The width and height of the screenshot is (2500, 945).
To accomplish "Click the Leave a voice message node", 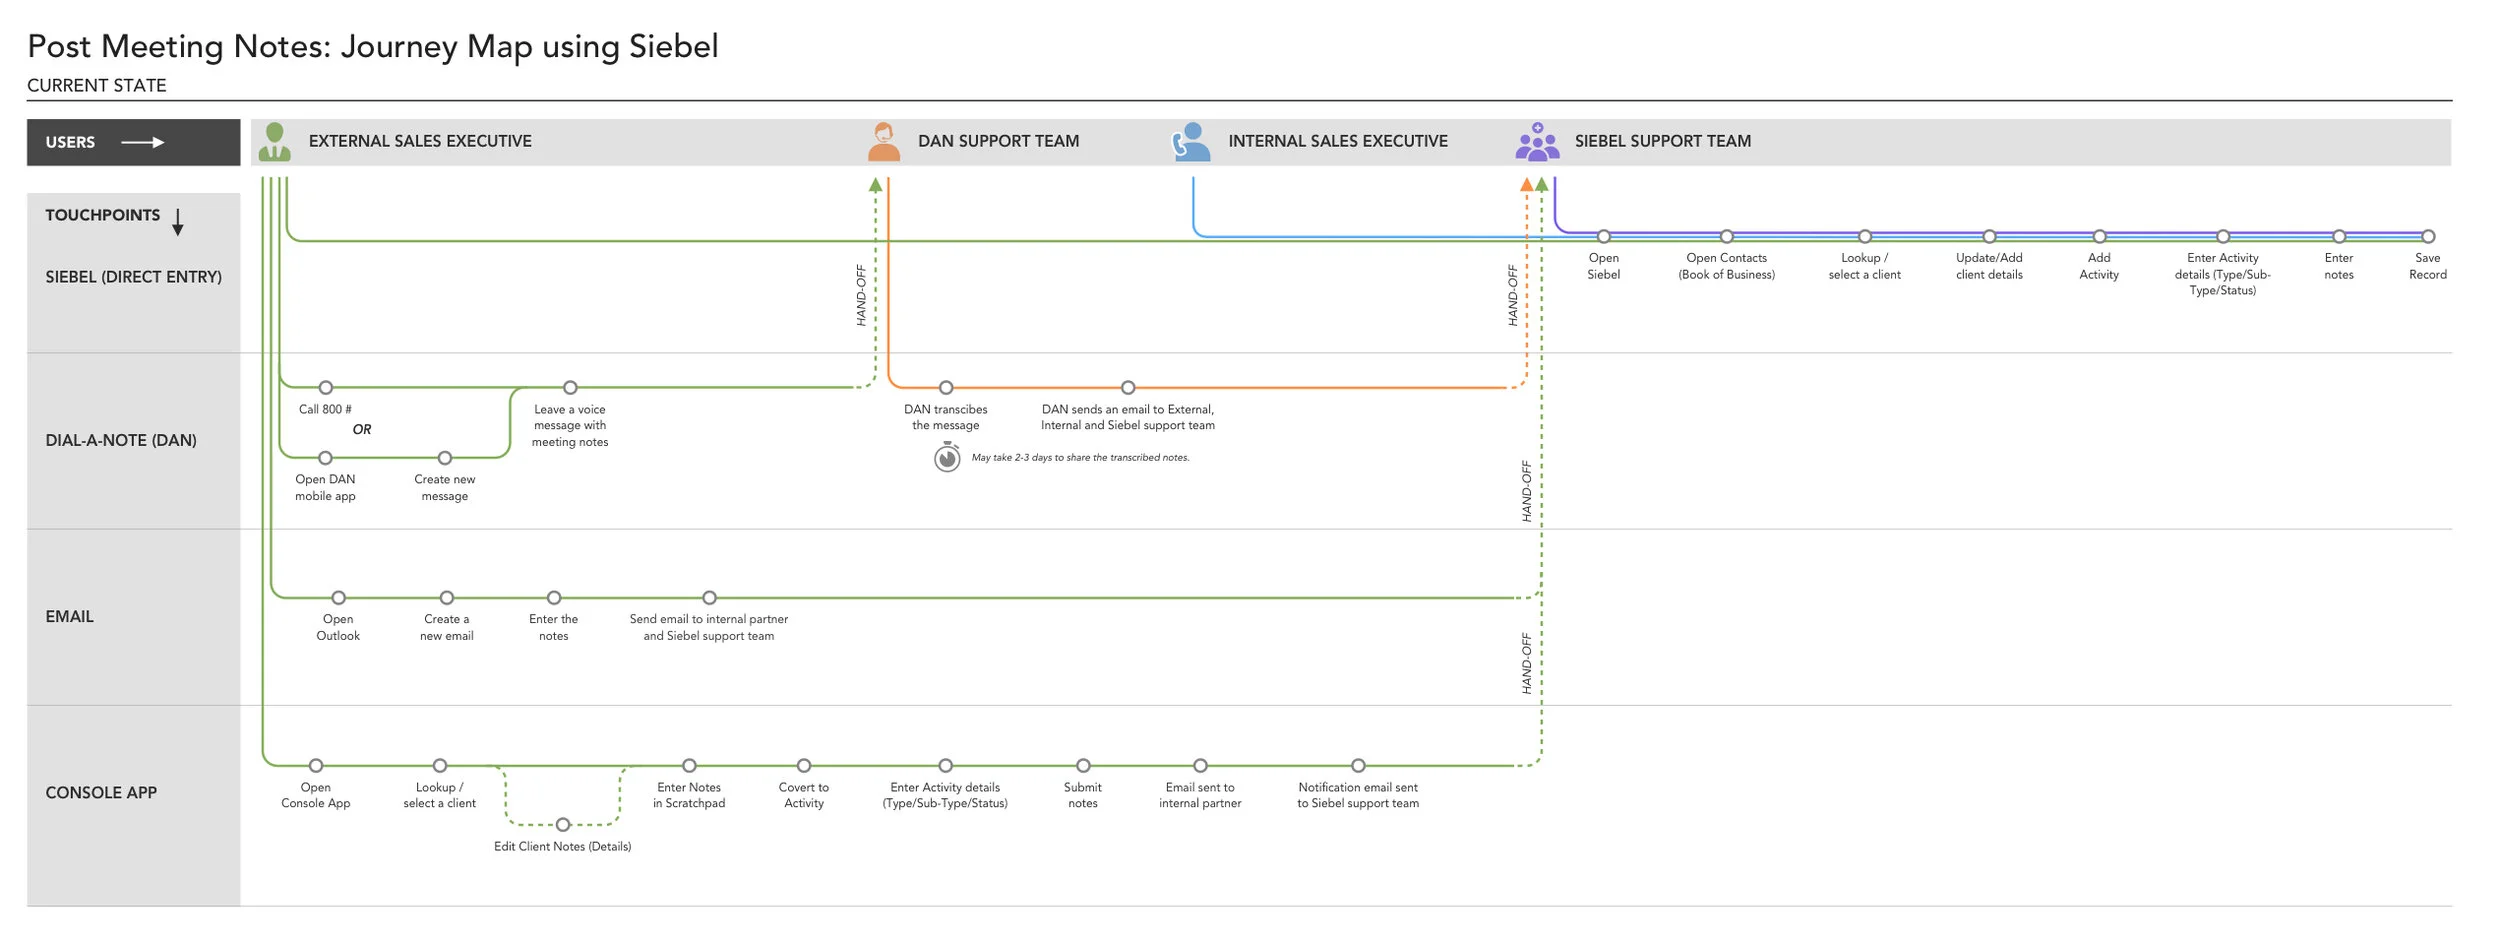I will coord(570,388).
